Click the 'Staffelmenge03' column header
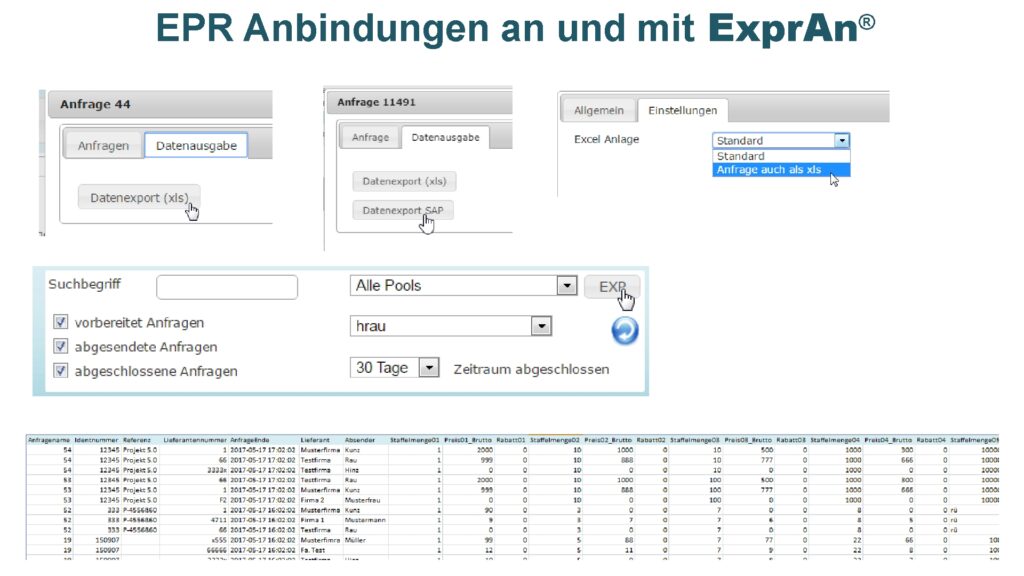The height and width of the screenshot is (576, 1024). (x=696, y=440)
